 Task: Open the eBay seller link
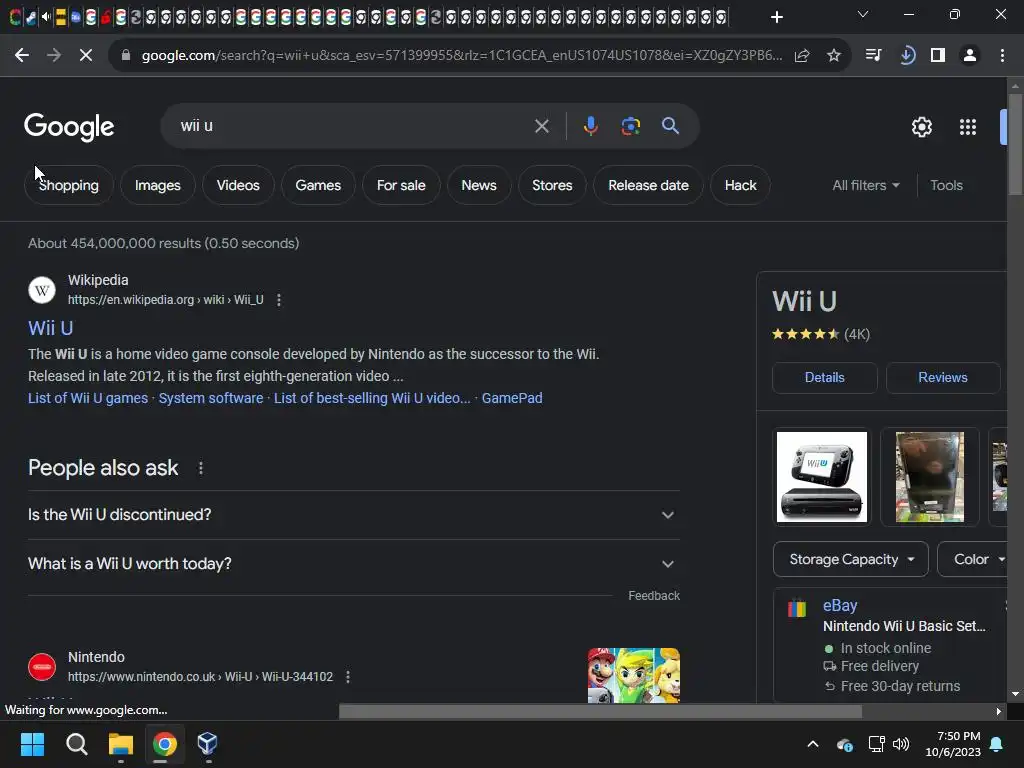[x=840, y=605]
